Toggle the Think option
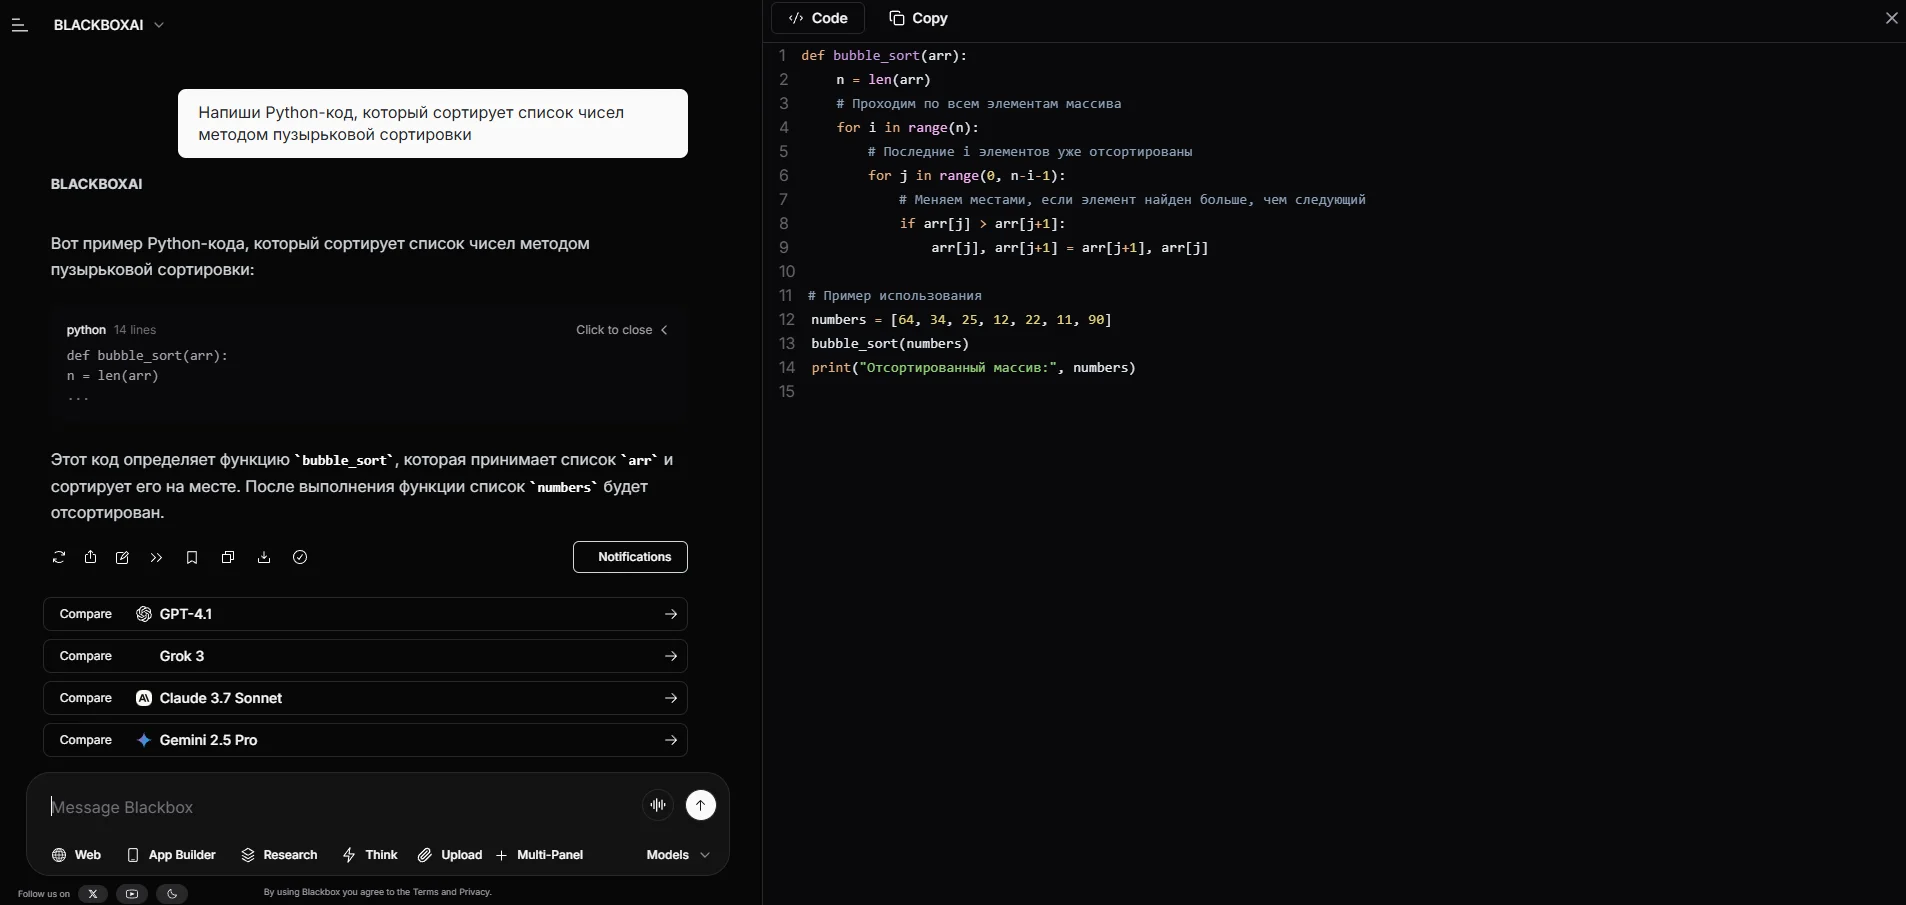This screenshot has height=905, width=1906. point(370,855)
